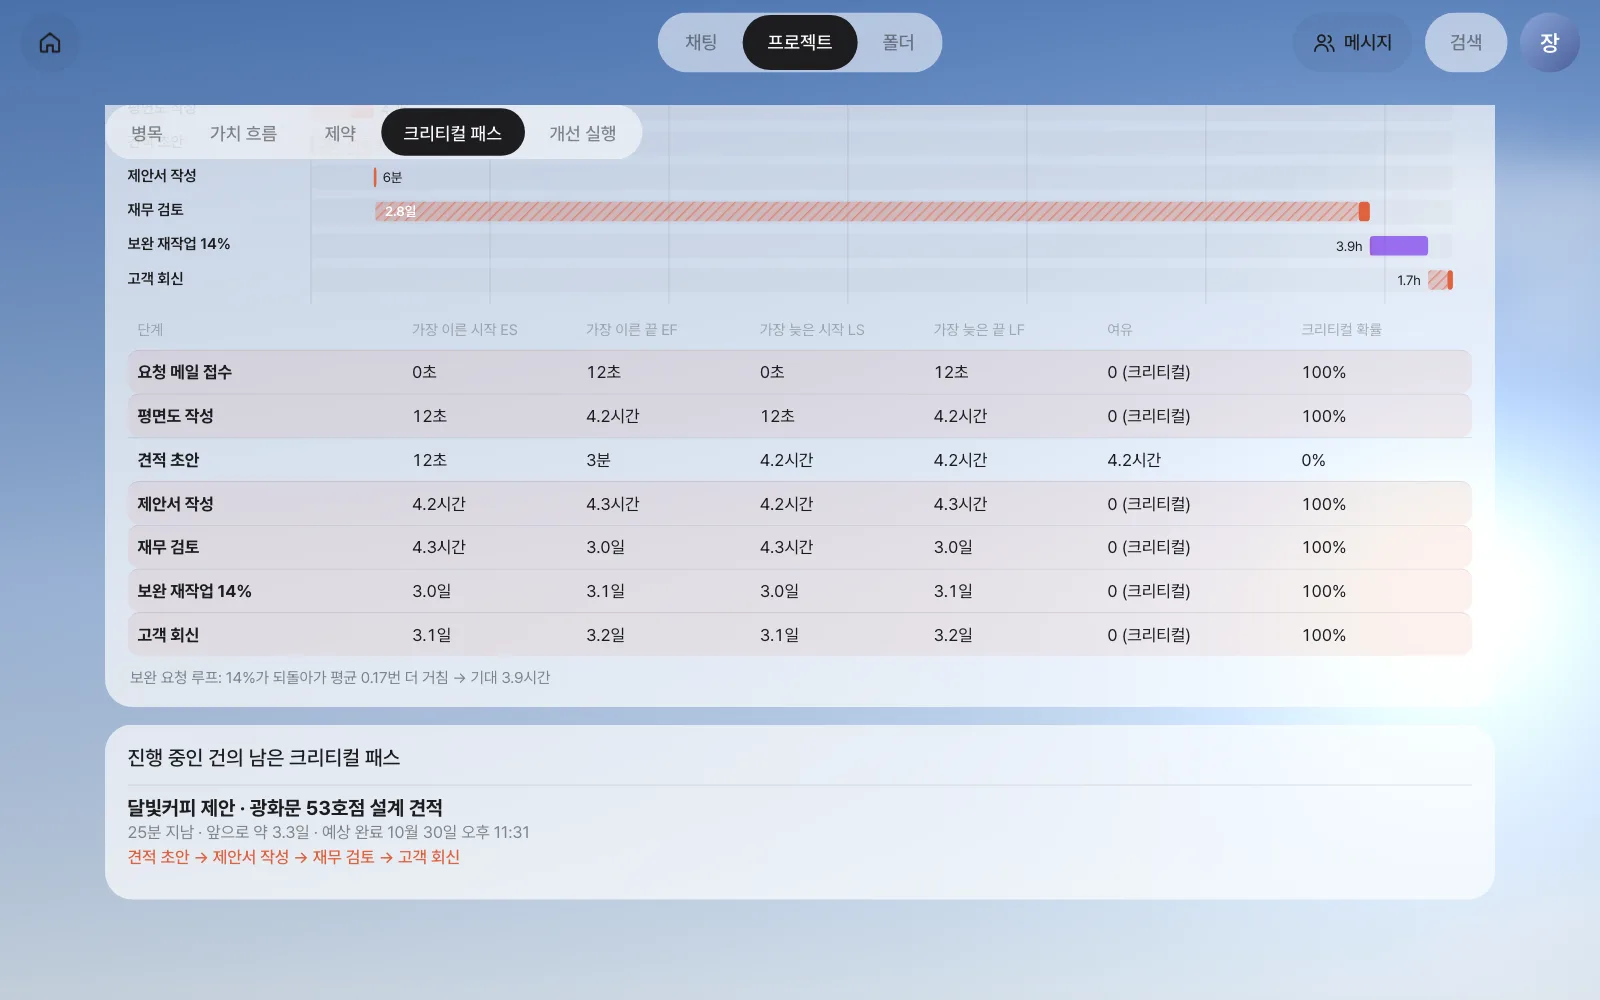Click the 가장 늦은 끝 LF column header
Viewport: 1600px width, 1000px height.
[979, 329]
